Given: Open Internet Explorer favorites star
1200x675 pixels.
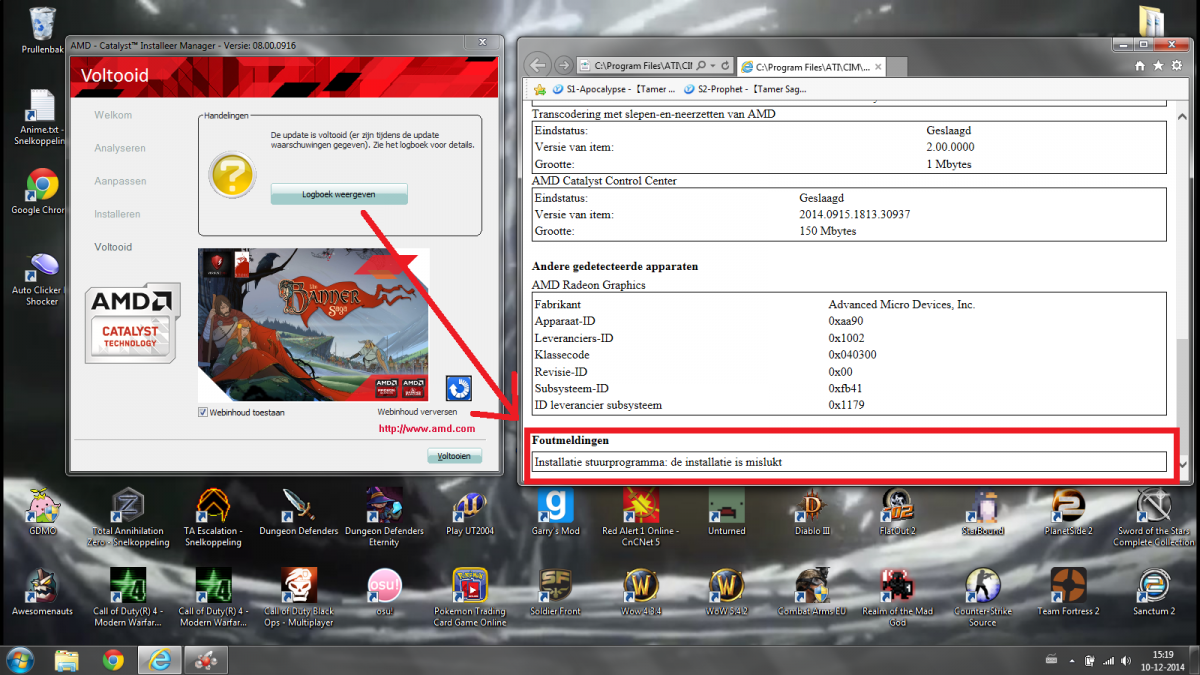Looking at the screenshot, I should click(x=1158, y=66).
